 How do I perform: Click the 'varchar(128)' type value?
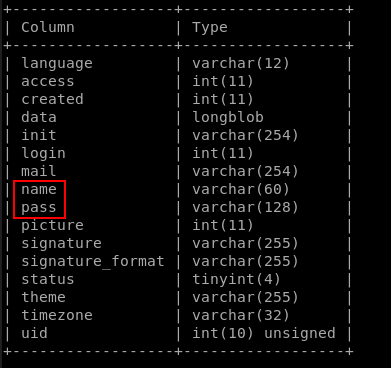tap(245, 208)
